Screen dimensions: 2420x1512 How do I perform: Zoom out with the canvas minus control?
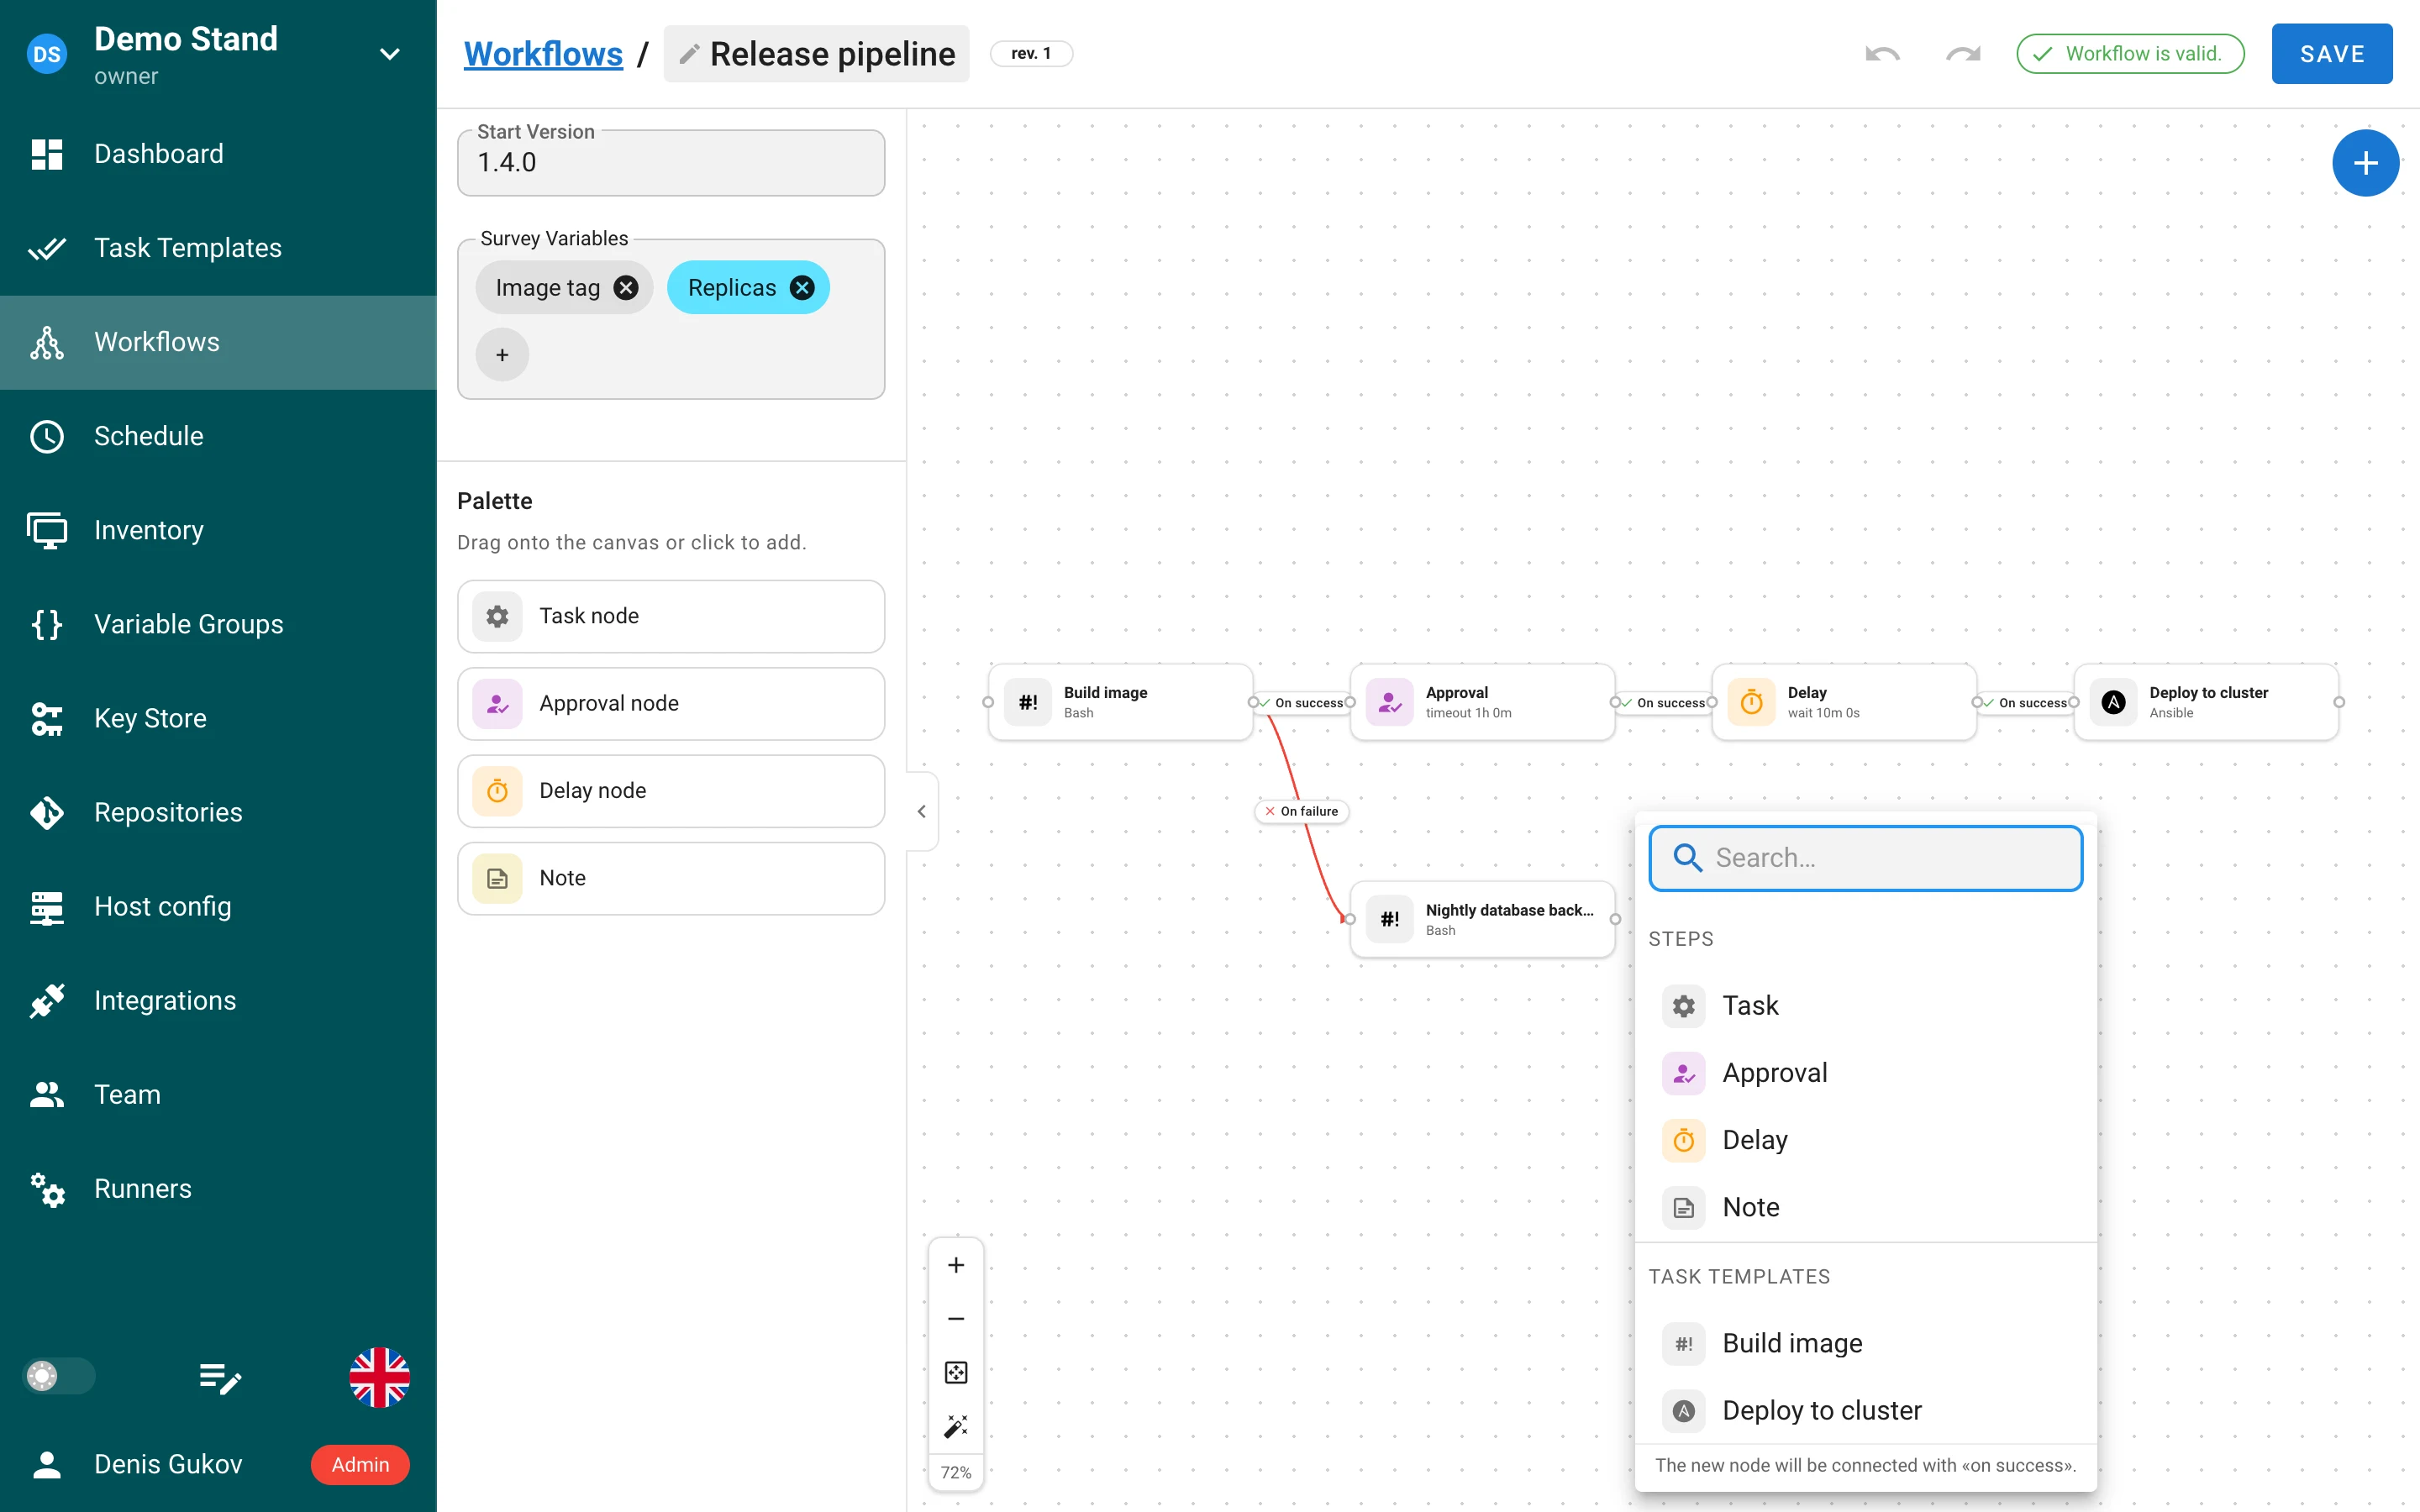[956, 1319]
